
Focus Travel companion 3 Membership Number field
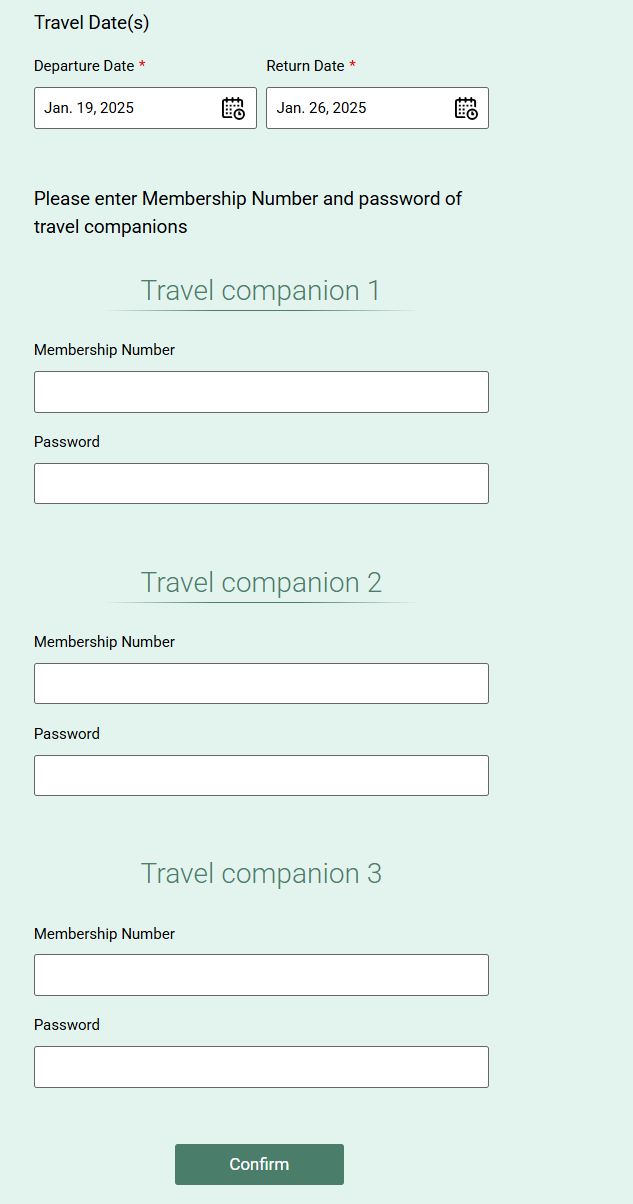[x=261, y=975]
